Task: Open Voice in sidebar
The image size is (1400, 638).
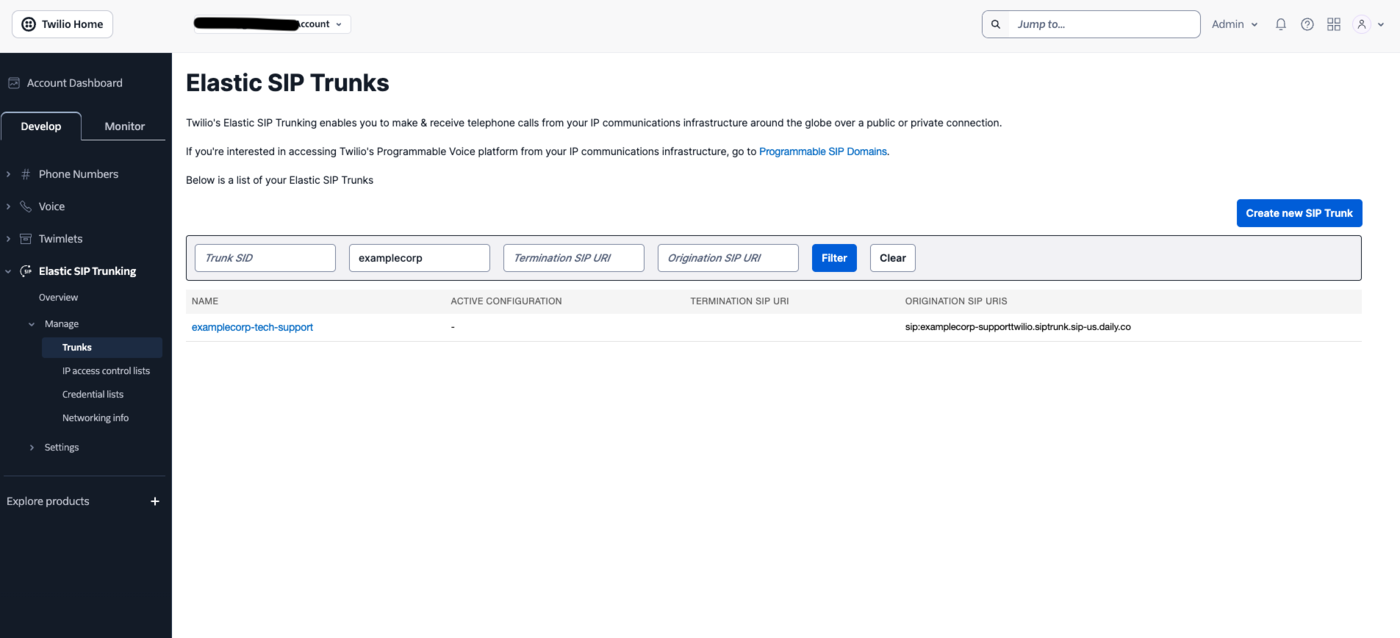Action: [52, 207]
